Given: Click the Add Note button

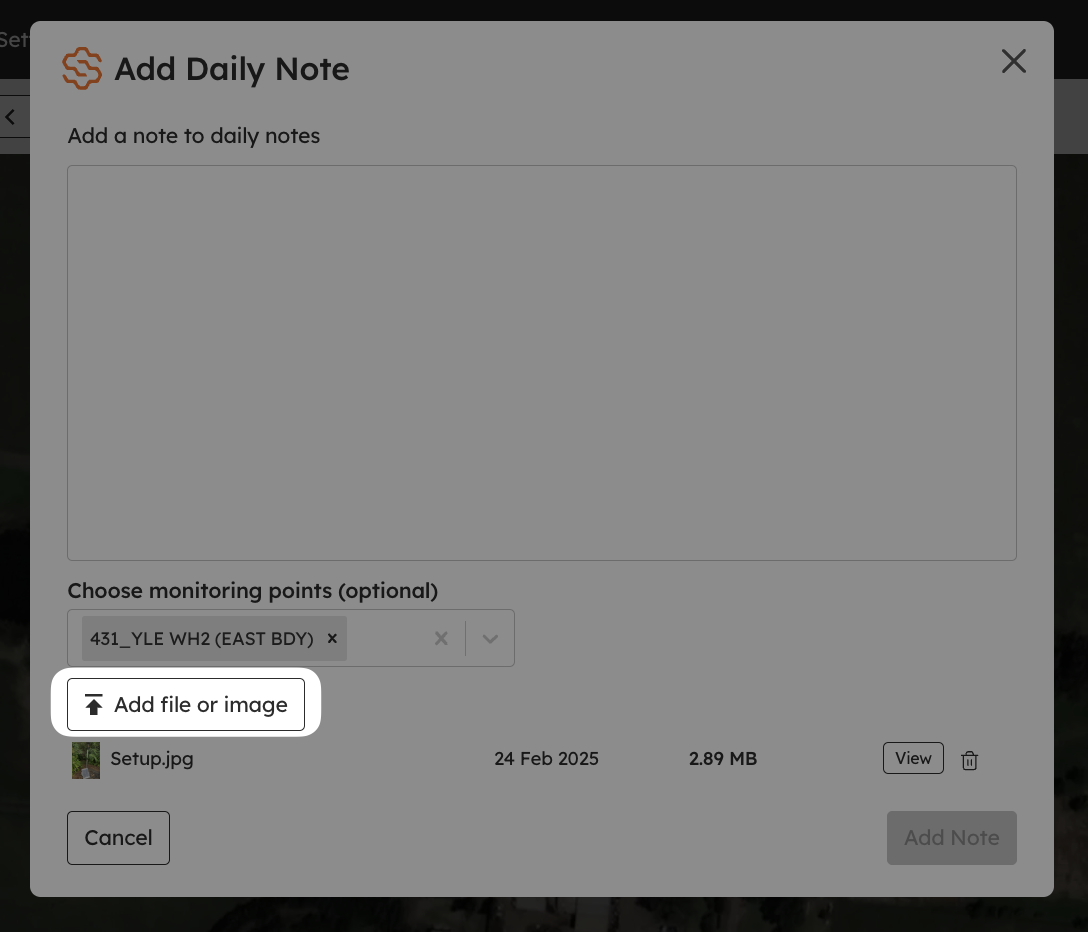Looking at the screenshot, I should (x=951, y=838).
